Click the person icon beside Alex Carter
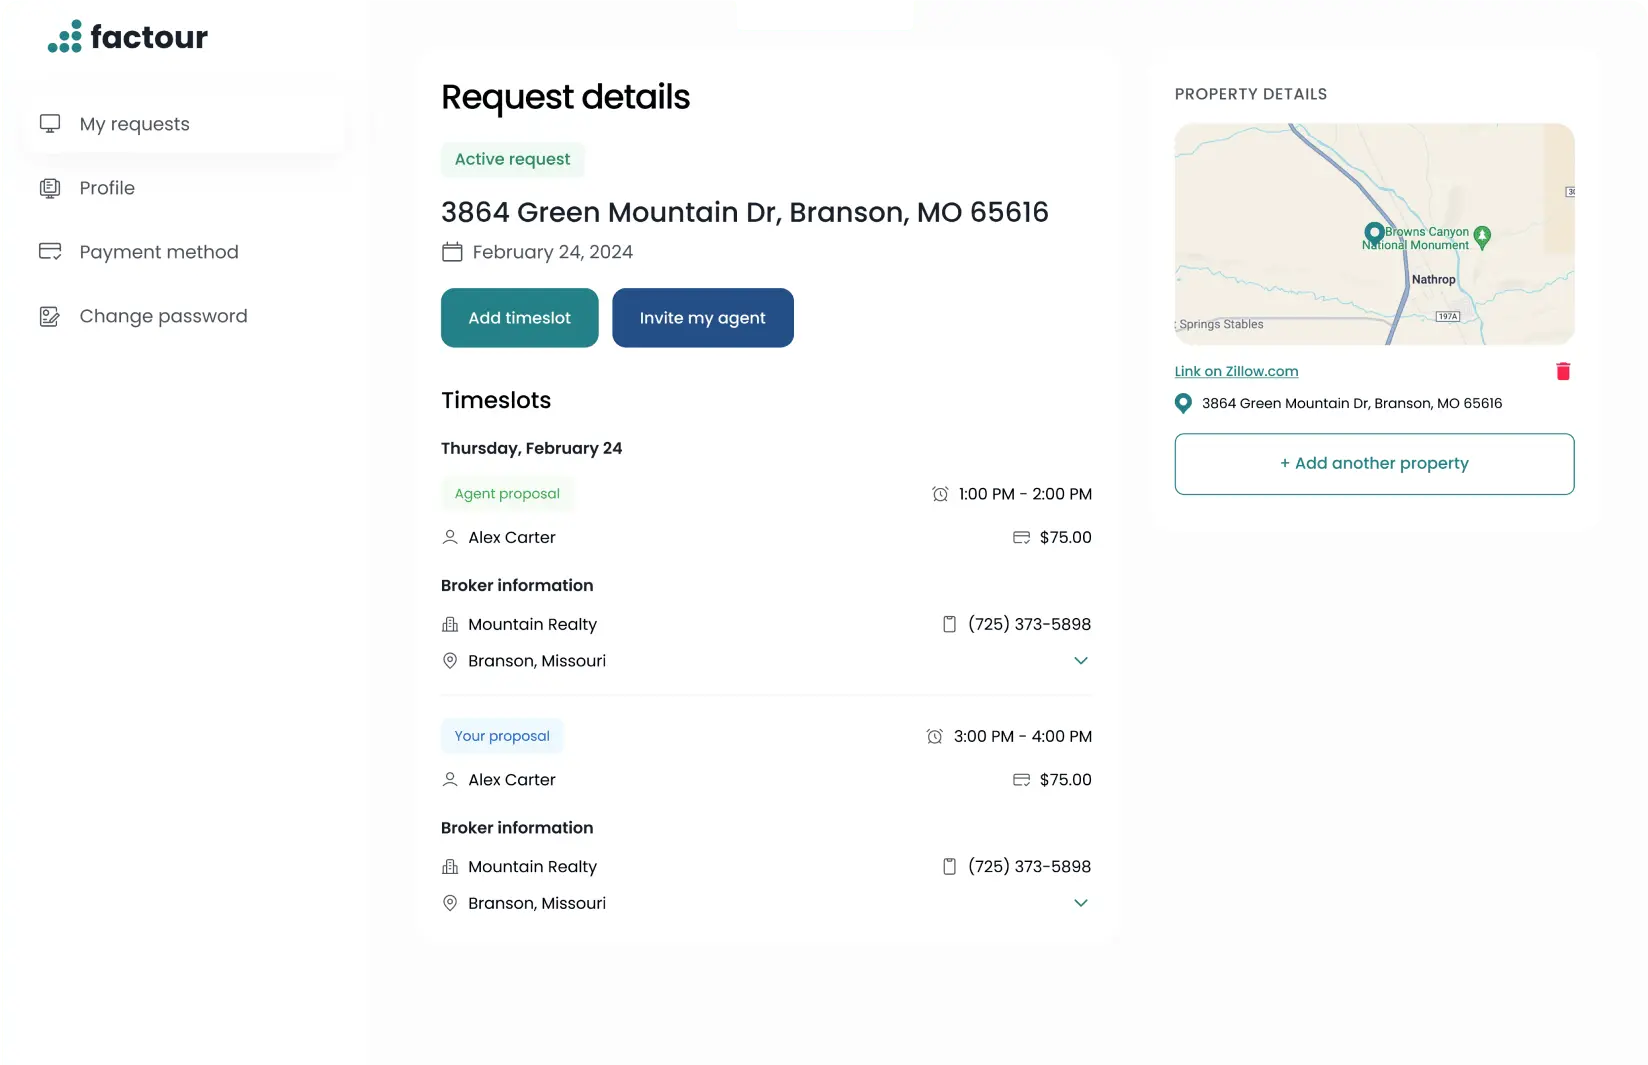Image resolution: width=1648 pixels, height=1065 pixels. [451, 537]
